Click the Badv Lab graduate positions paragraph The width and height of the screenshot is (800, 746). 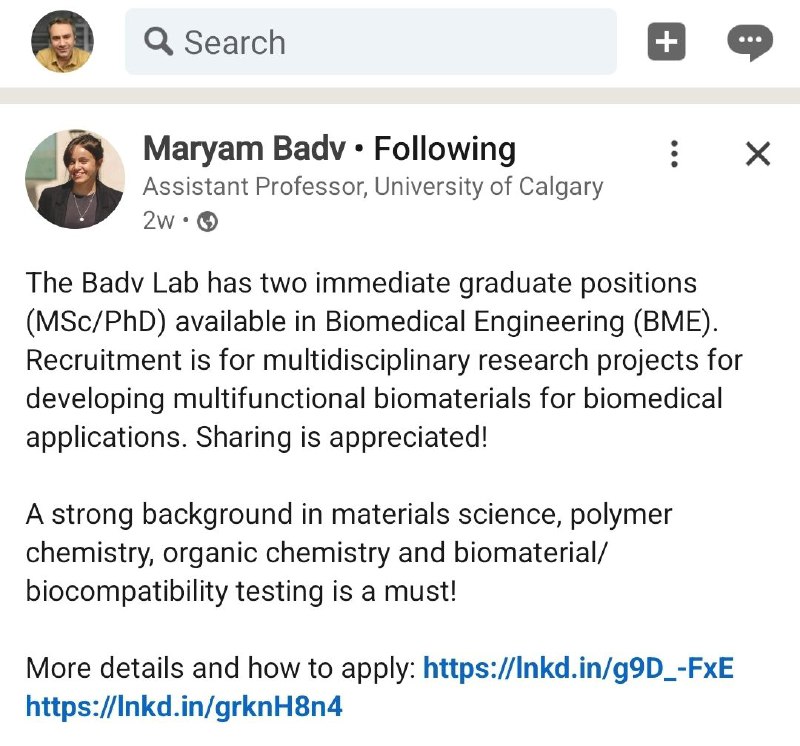pyautogui.click(x=384, y=360)
